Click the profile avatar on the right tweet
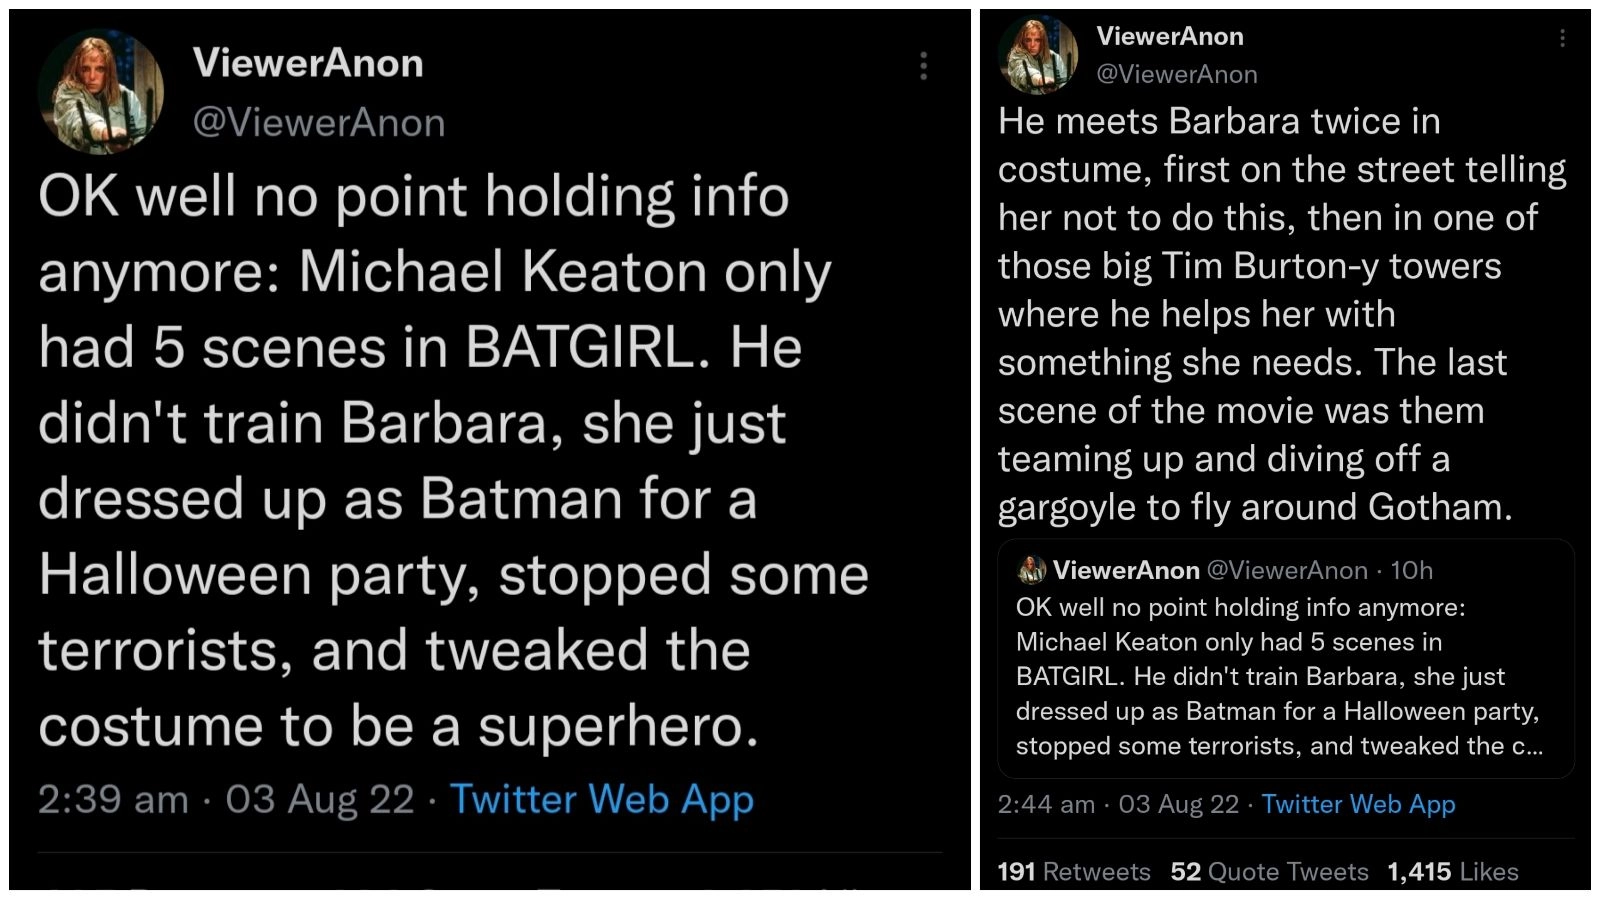The height and width of the screenshot is (900, 1600). [1038, 54]
